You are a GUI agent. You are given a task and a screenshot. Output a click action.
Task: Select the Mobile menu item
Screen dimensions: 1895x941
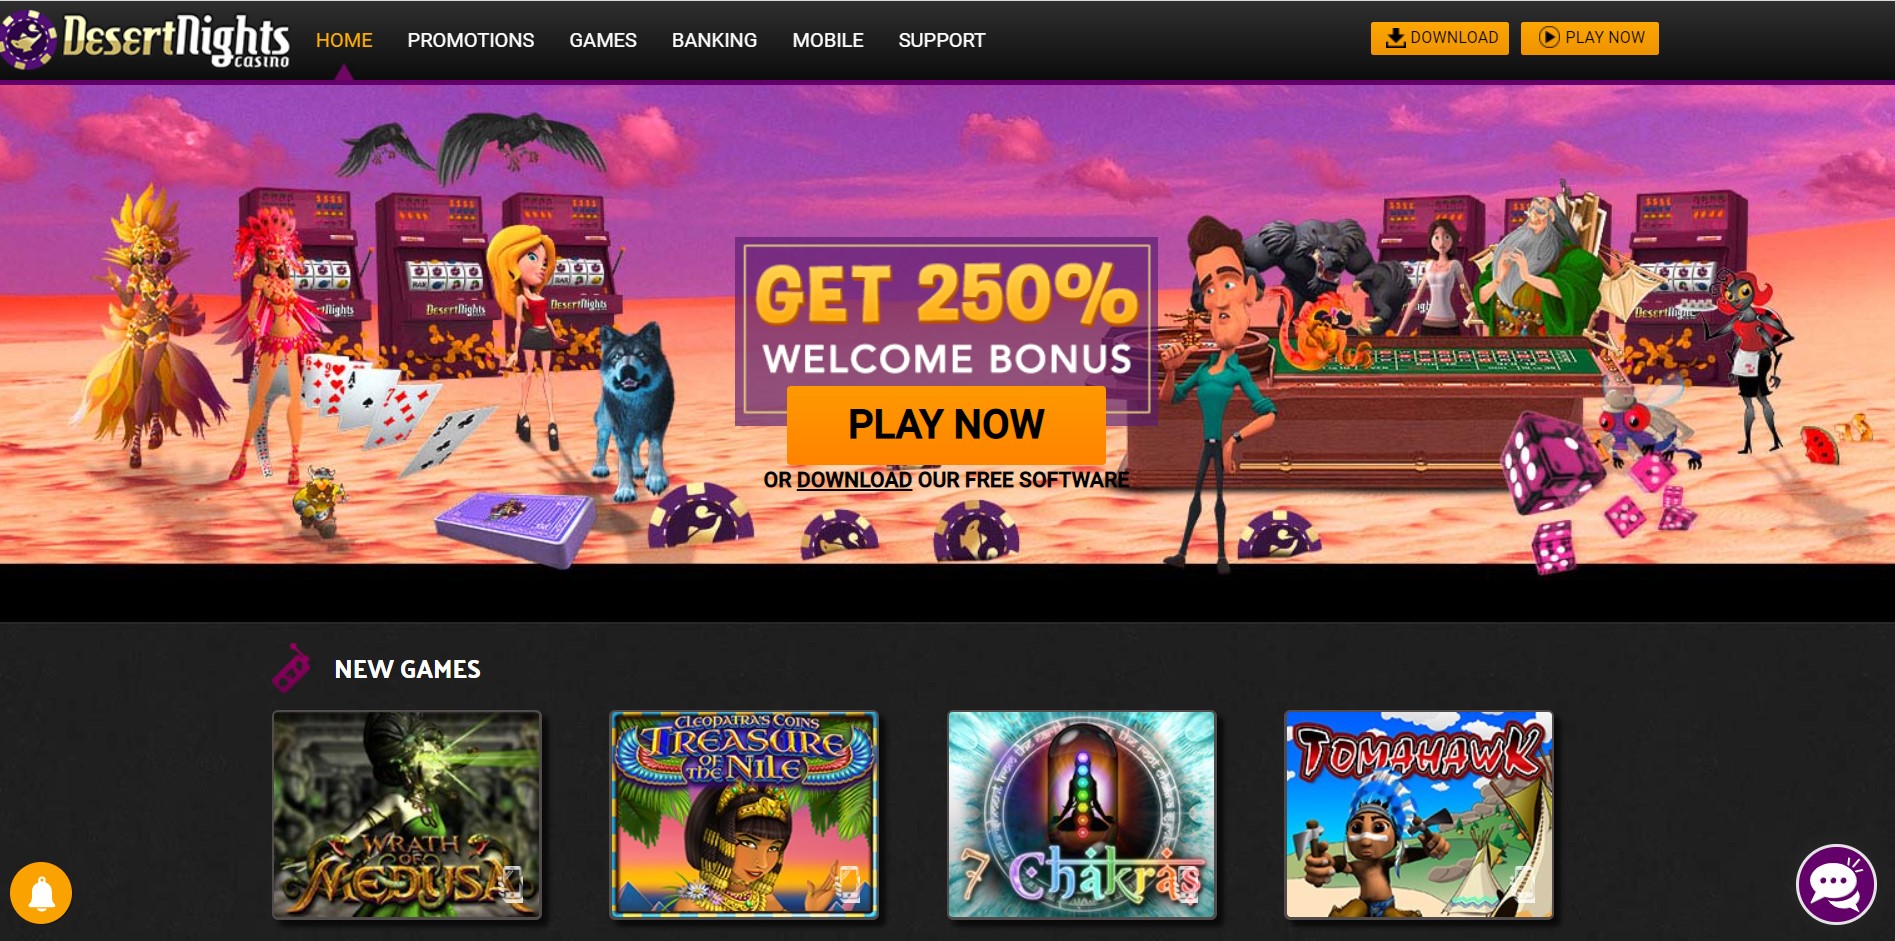click(828, 40)
